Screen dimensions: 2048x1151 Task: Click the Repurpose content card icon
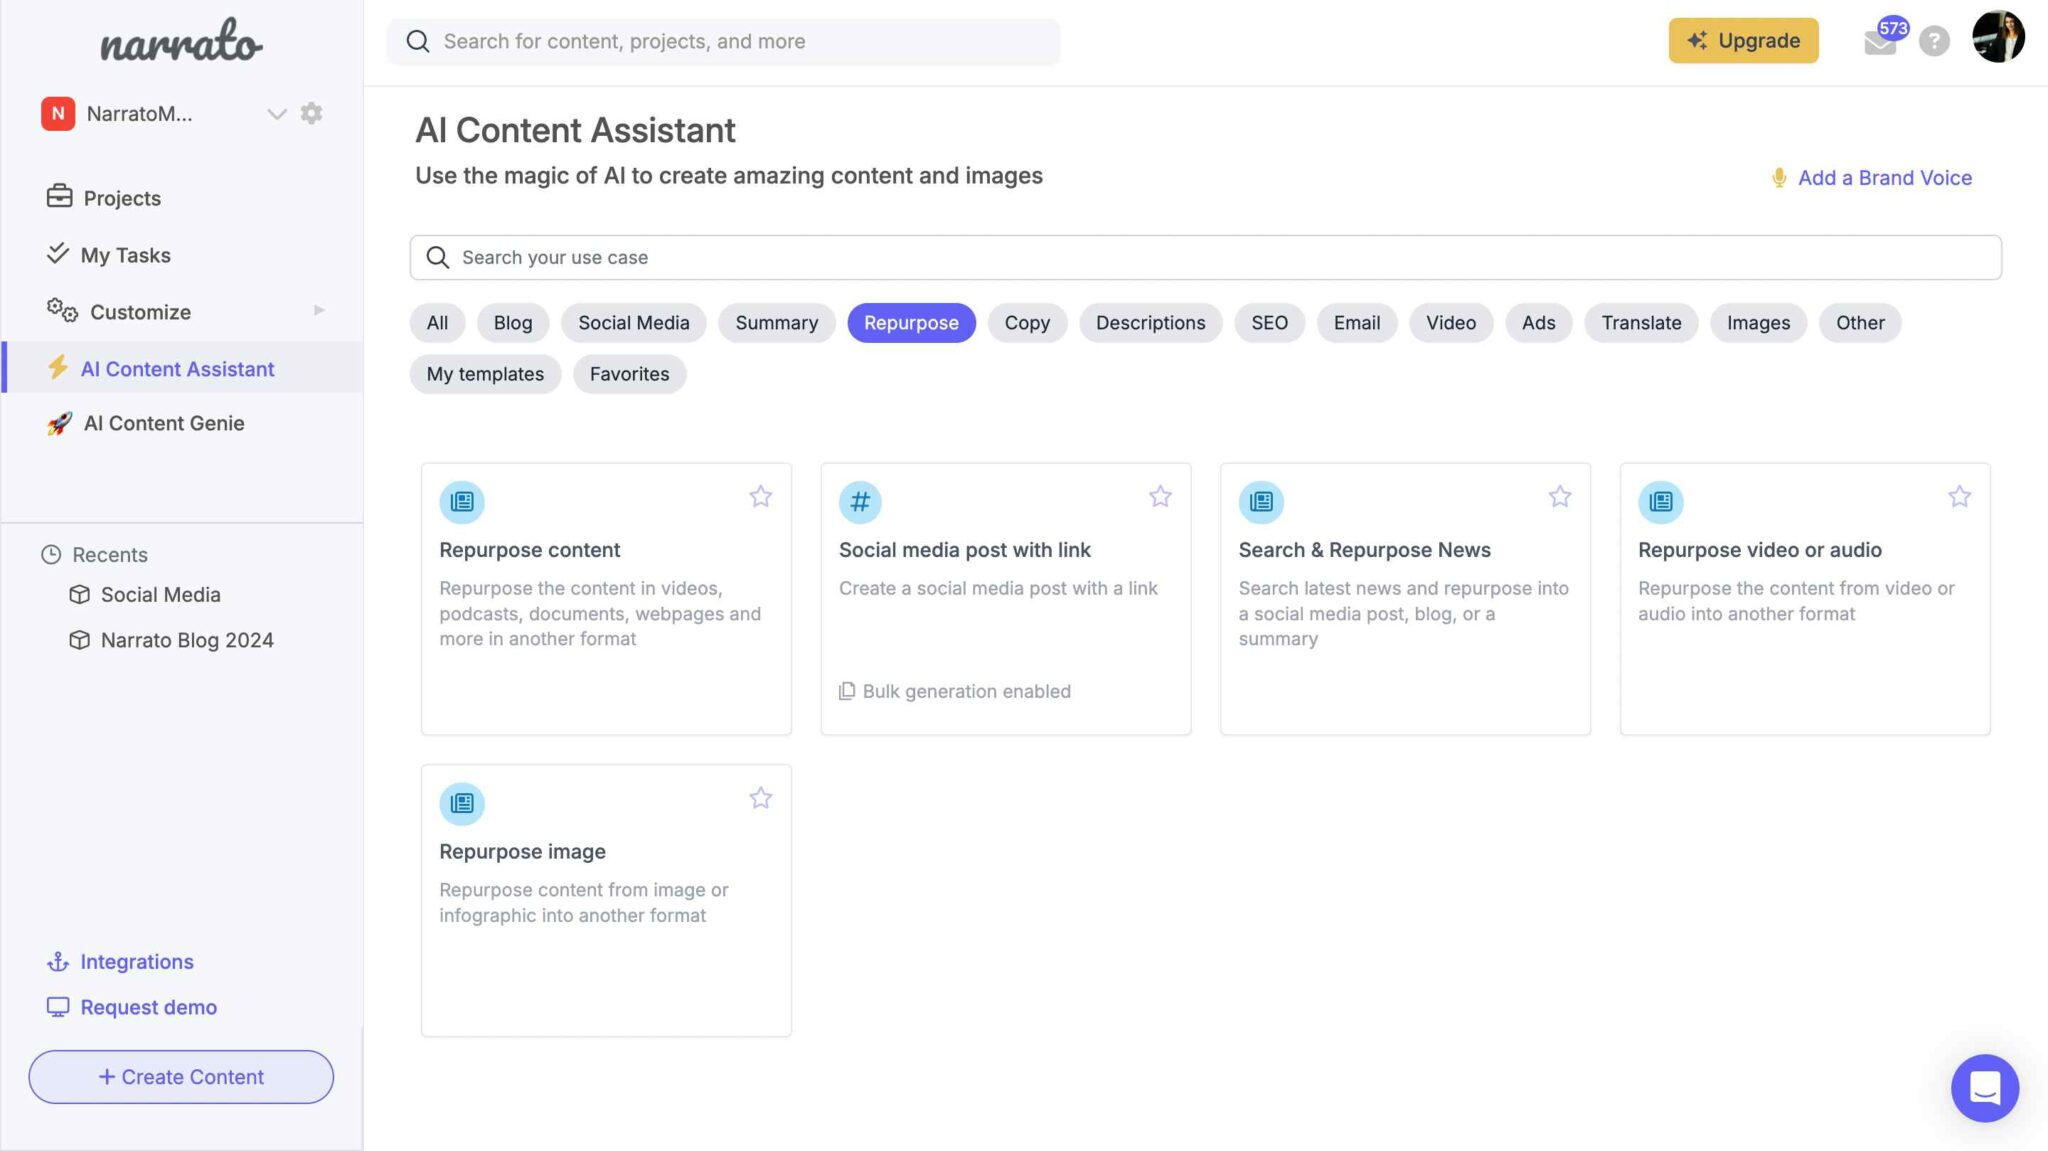[x=462, y=502]
